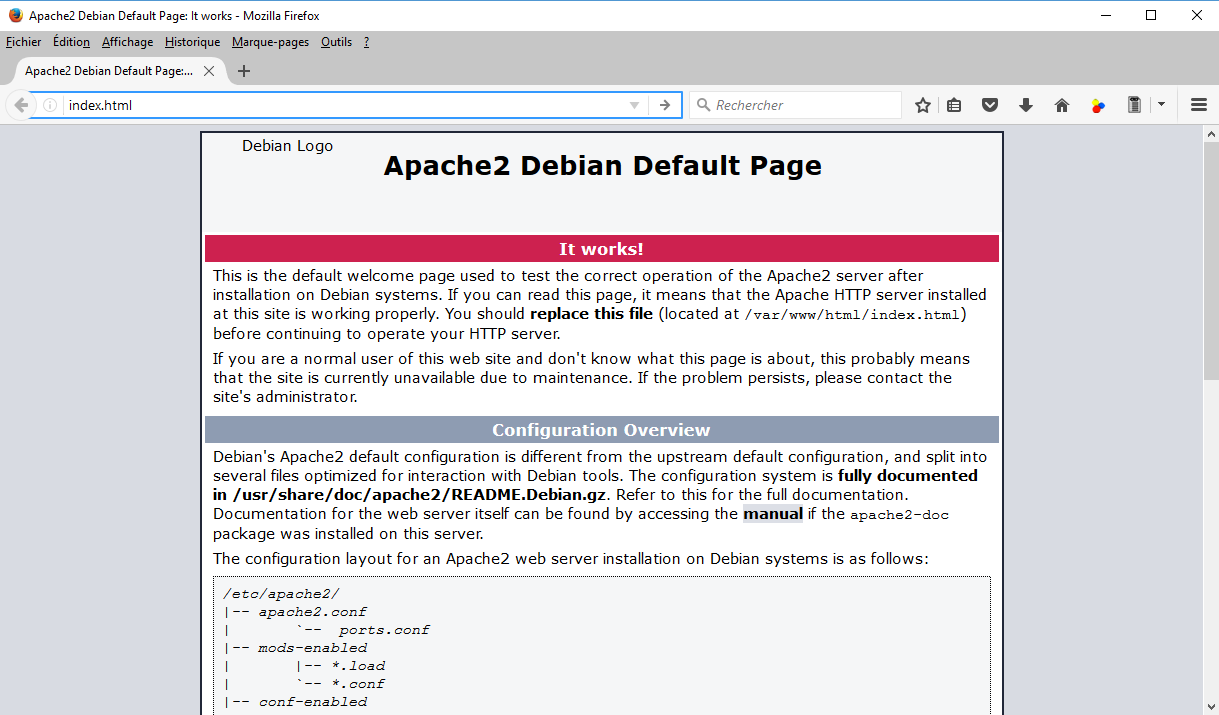Click the Pocket save icon
The height and width of the screenshot is (715, 1219).
(x=990, y=105)
